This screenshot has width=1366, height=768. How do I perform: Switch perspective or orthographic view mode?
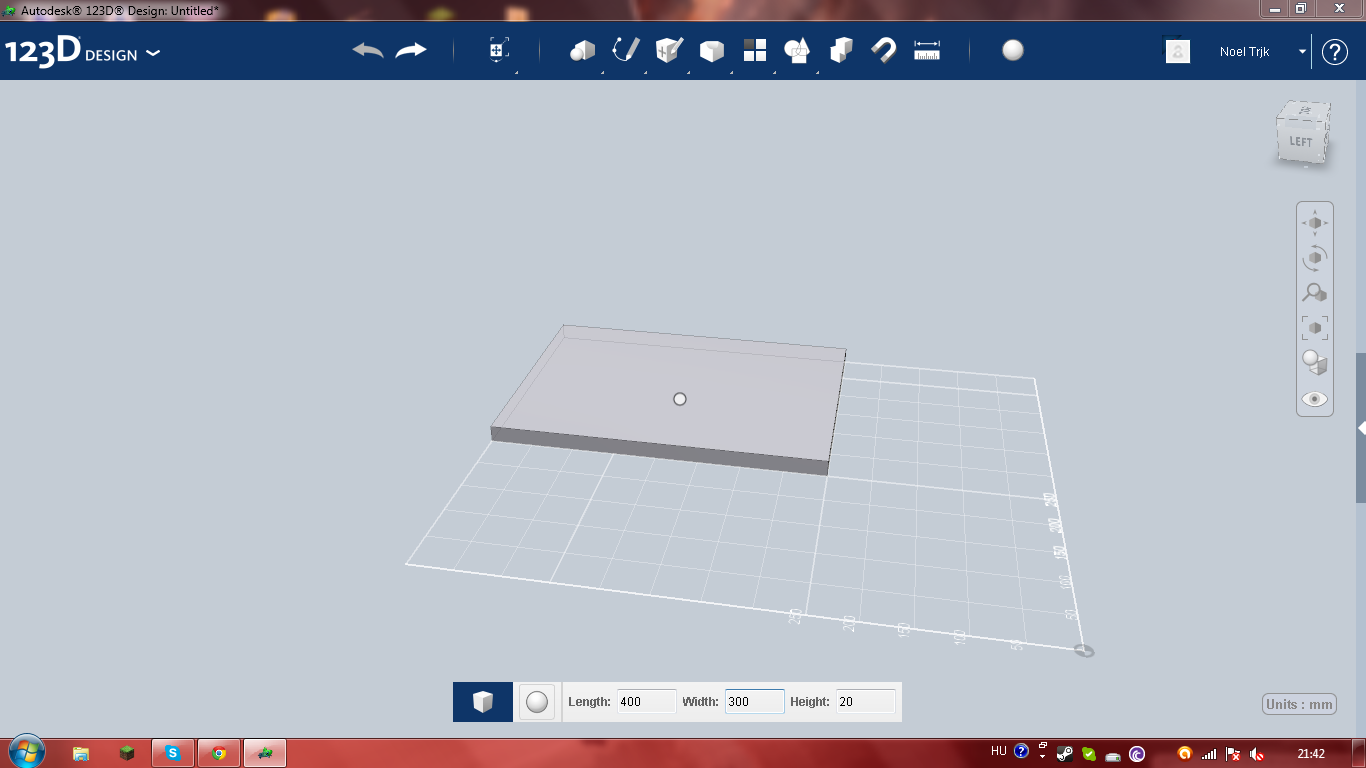click(1315, 362)
